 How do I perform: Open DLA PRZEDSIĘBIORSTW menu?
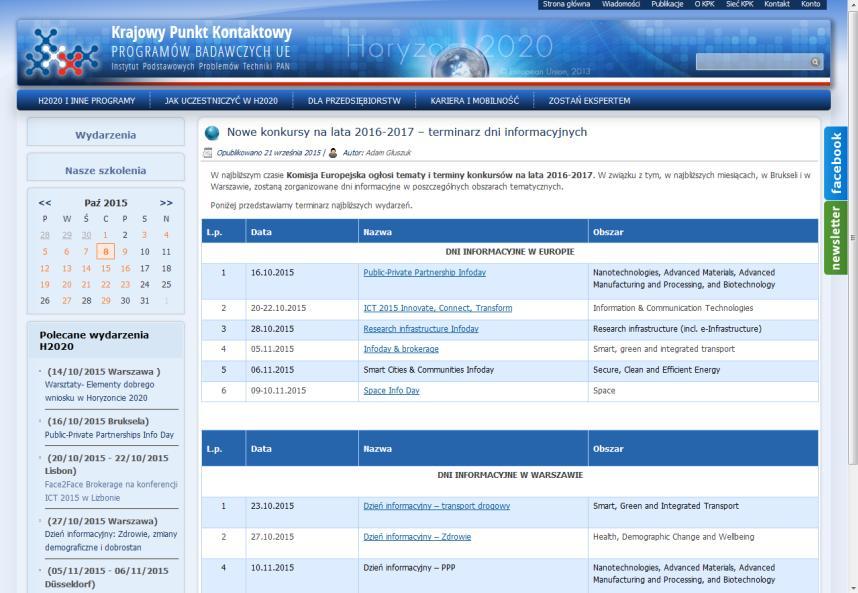(x=354, y=101)
